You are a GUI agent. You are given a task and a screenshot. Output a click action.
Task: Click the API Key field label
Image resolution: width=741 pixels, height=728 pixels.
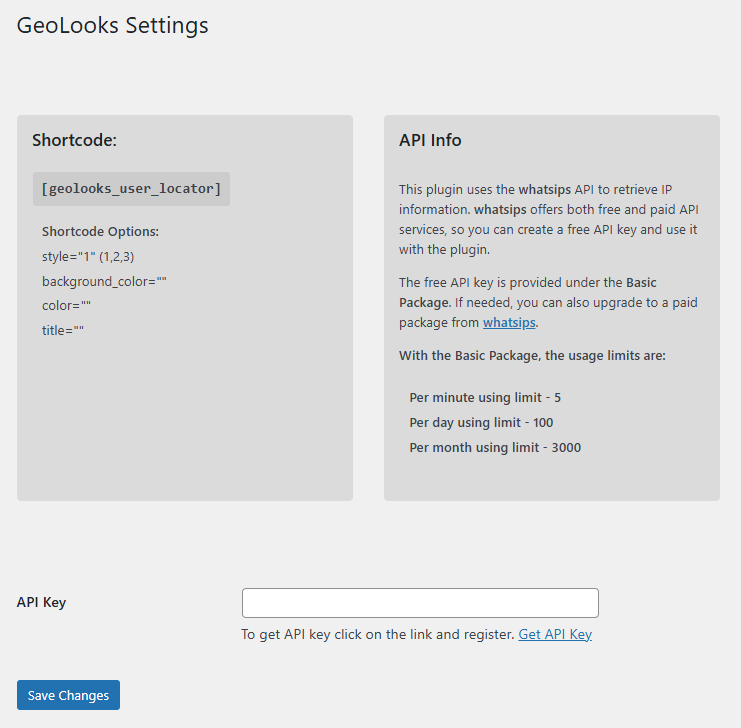tap(42, 602)
